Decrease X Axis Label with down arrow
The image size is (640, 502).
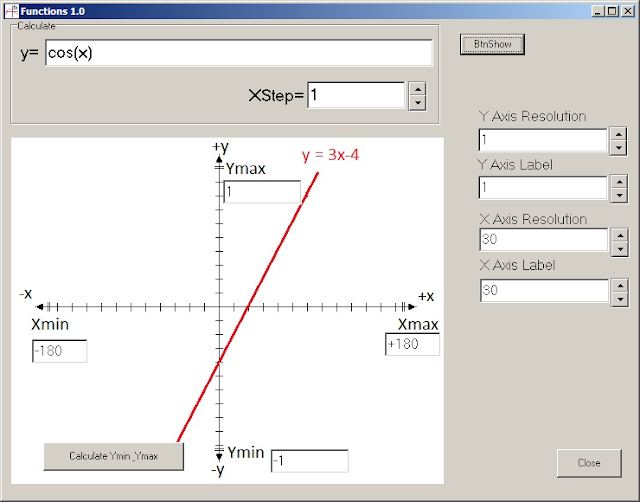tap(620, 300)
